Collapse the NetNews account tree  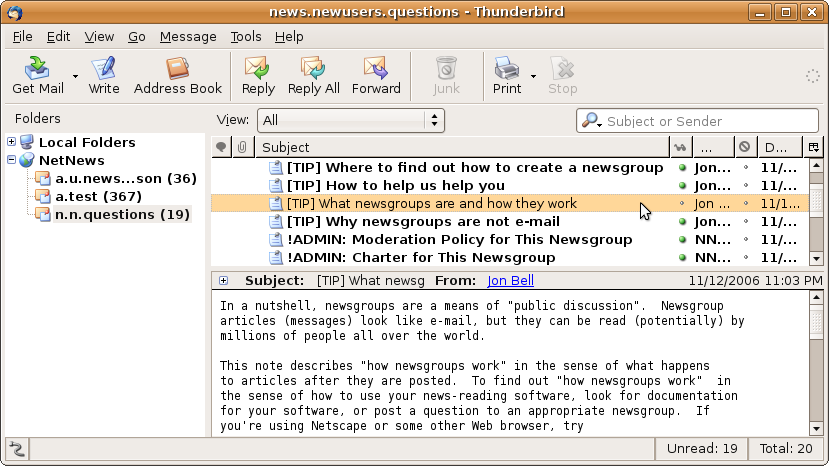pos(12,160)
